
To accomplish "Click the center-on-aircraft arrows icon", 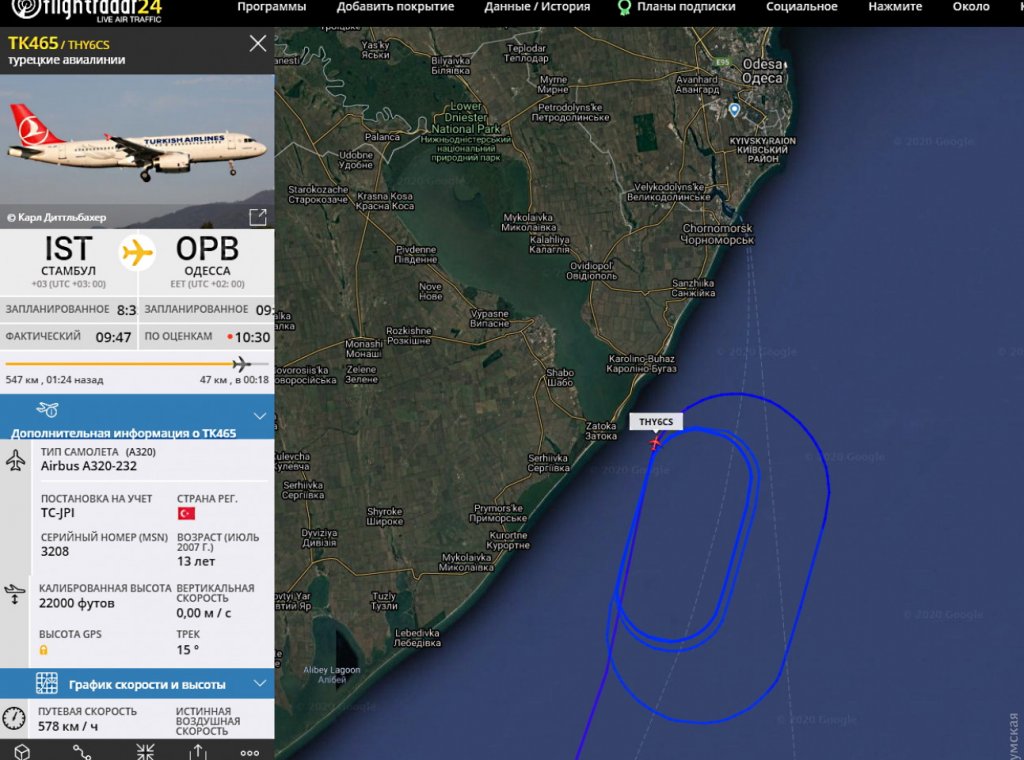I will pos(145,752).
